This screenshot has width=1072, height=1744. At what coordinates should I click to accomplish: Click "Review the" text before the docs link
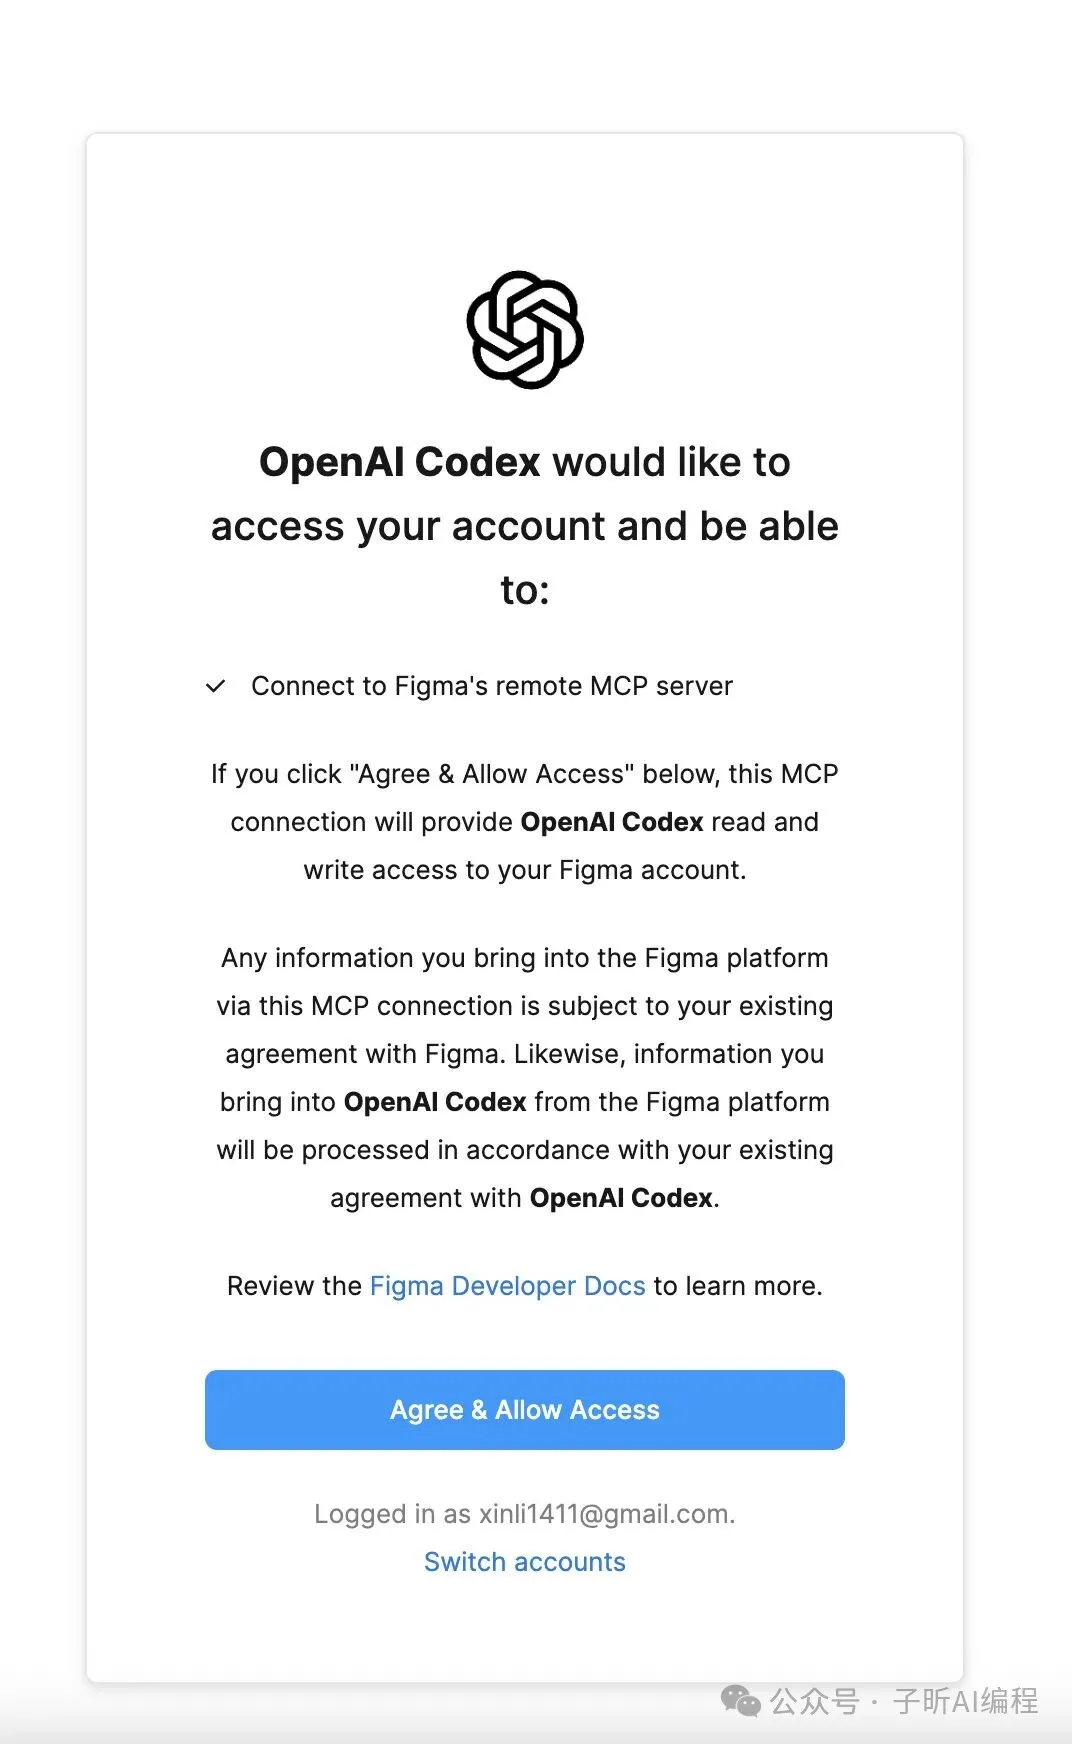tap(294, 1286)
